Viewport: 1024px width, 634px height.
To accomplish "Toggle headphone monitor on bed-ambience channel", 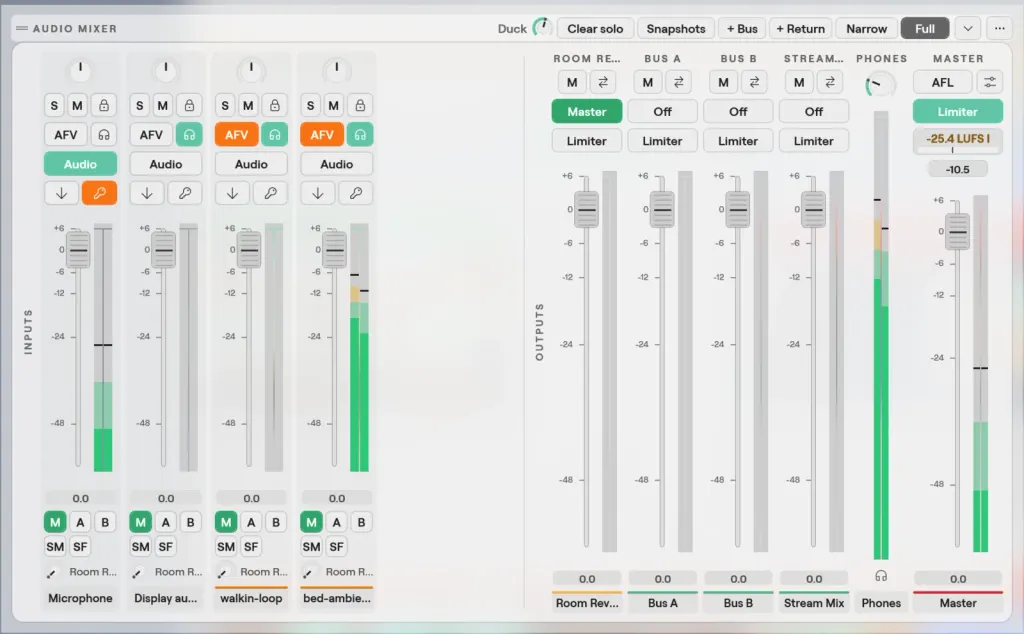I will (x=360, y=135).
